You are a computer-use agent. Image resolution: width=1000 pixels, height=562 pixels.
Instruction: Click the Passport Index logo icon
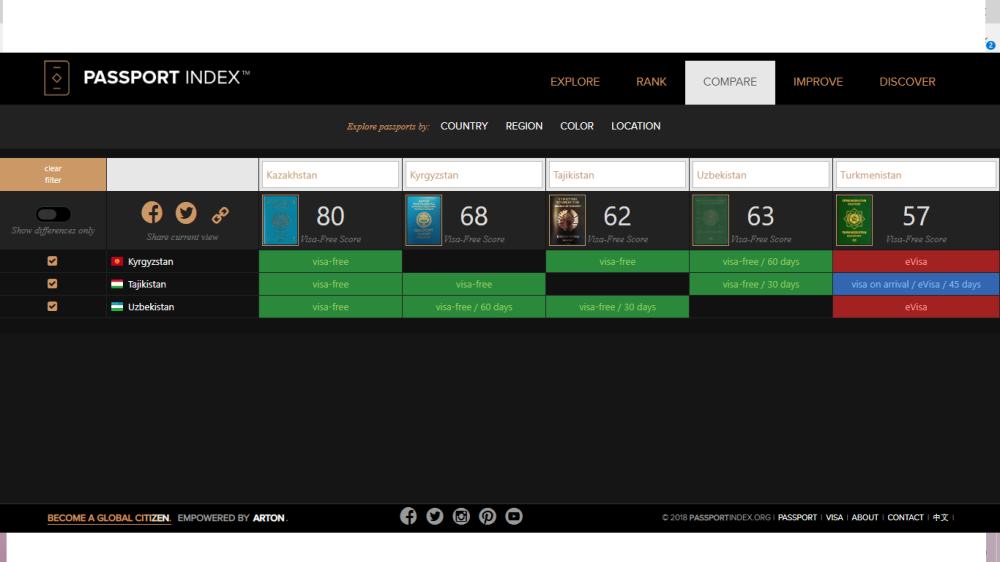[57, 78]
